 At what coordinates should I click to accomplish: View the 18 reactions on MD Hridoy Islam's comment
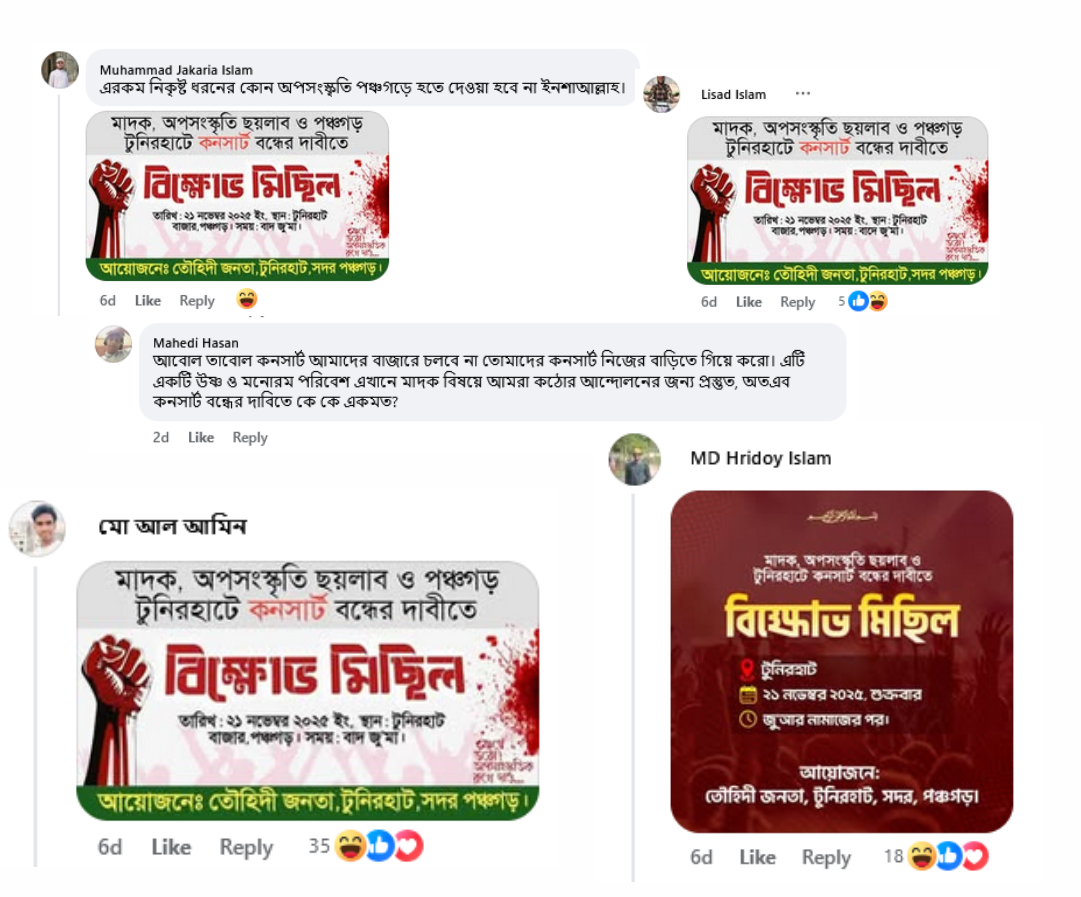[x=936, y=856]
